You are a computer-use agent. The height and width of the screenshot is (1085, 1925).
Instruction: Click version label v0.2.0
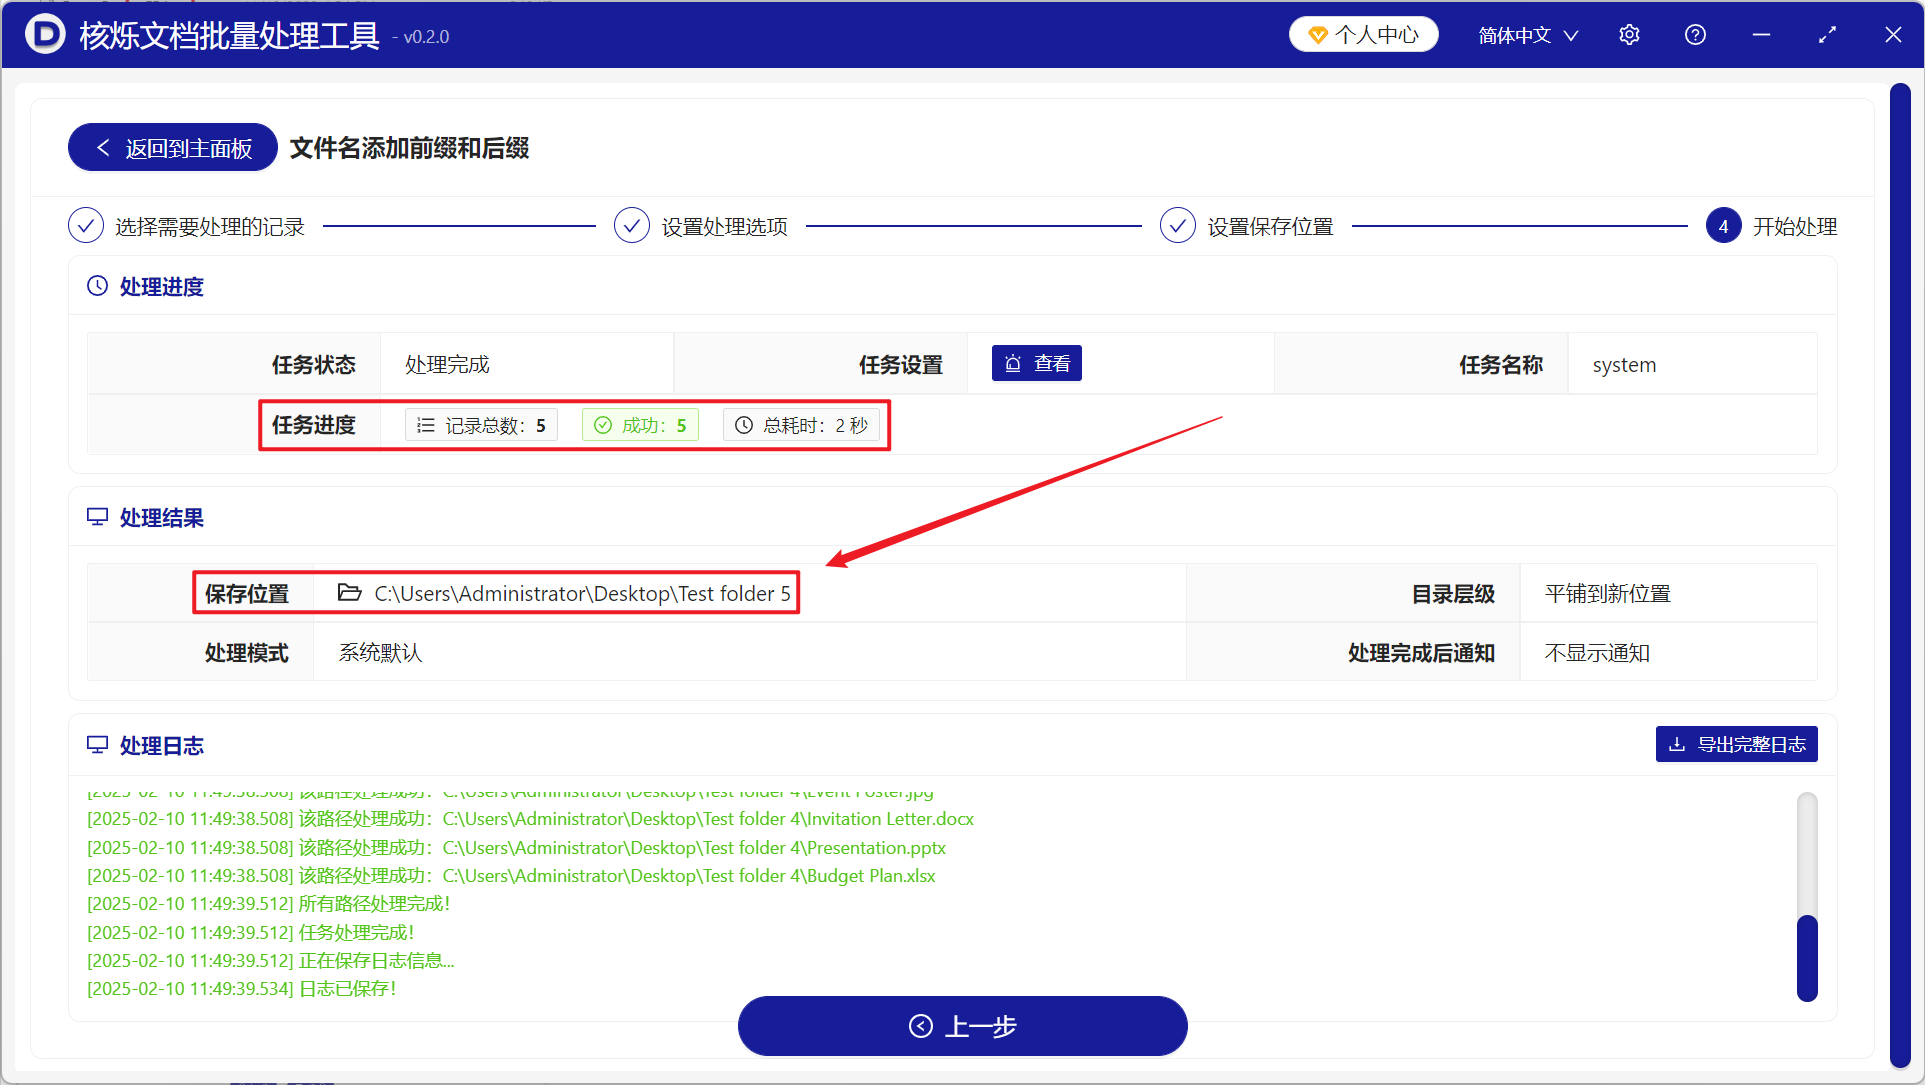pyautogui.click(x=426, y=37)
